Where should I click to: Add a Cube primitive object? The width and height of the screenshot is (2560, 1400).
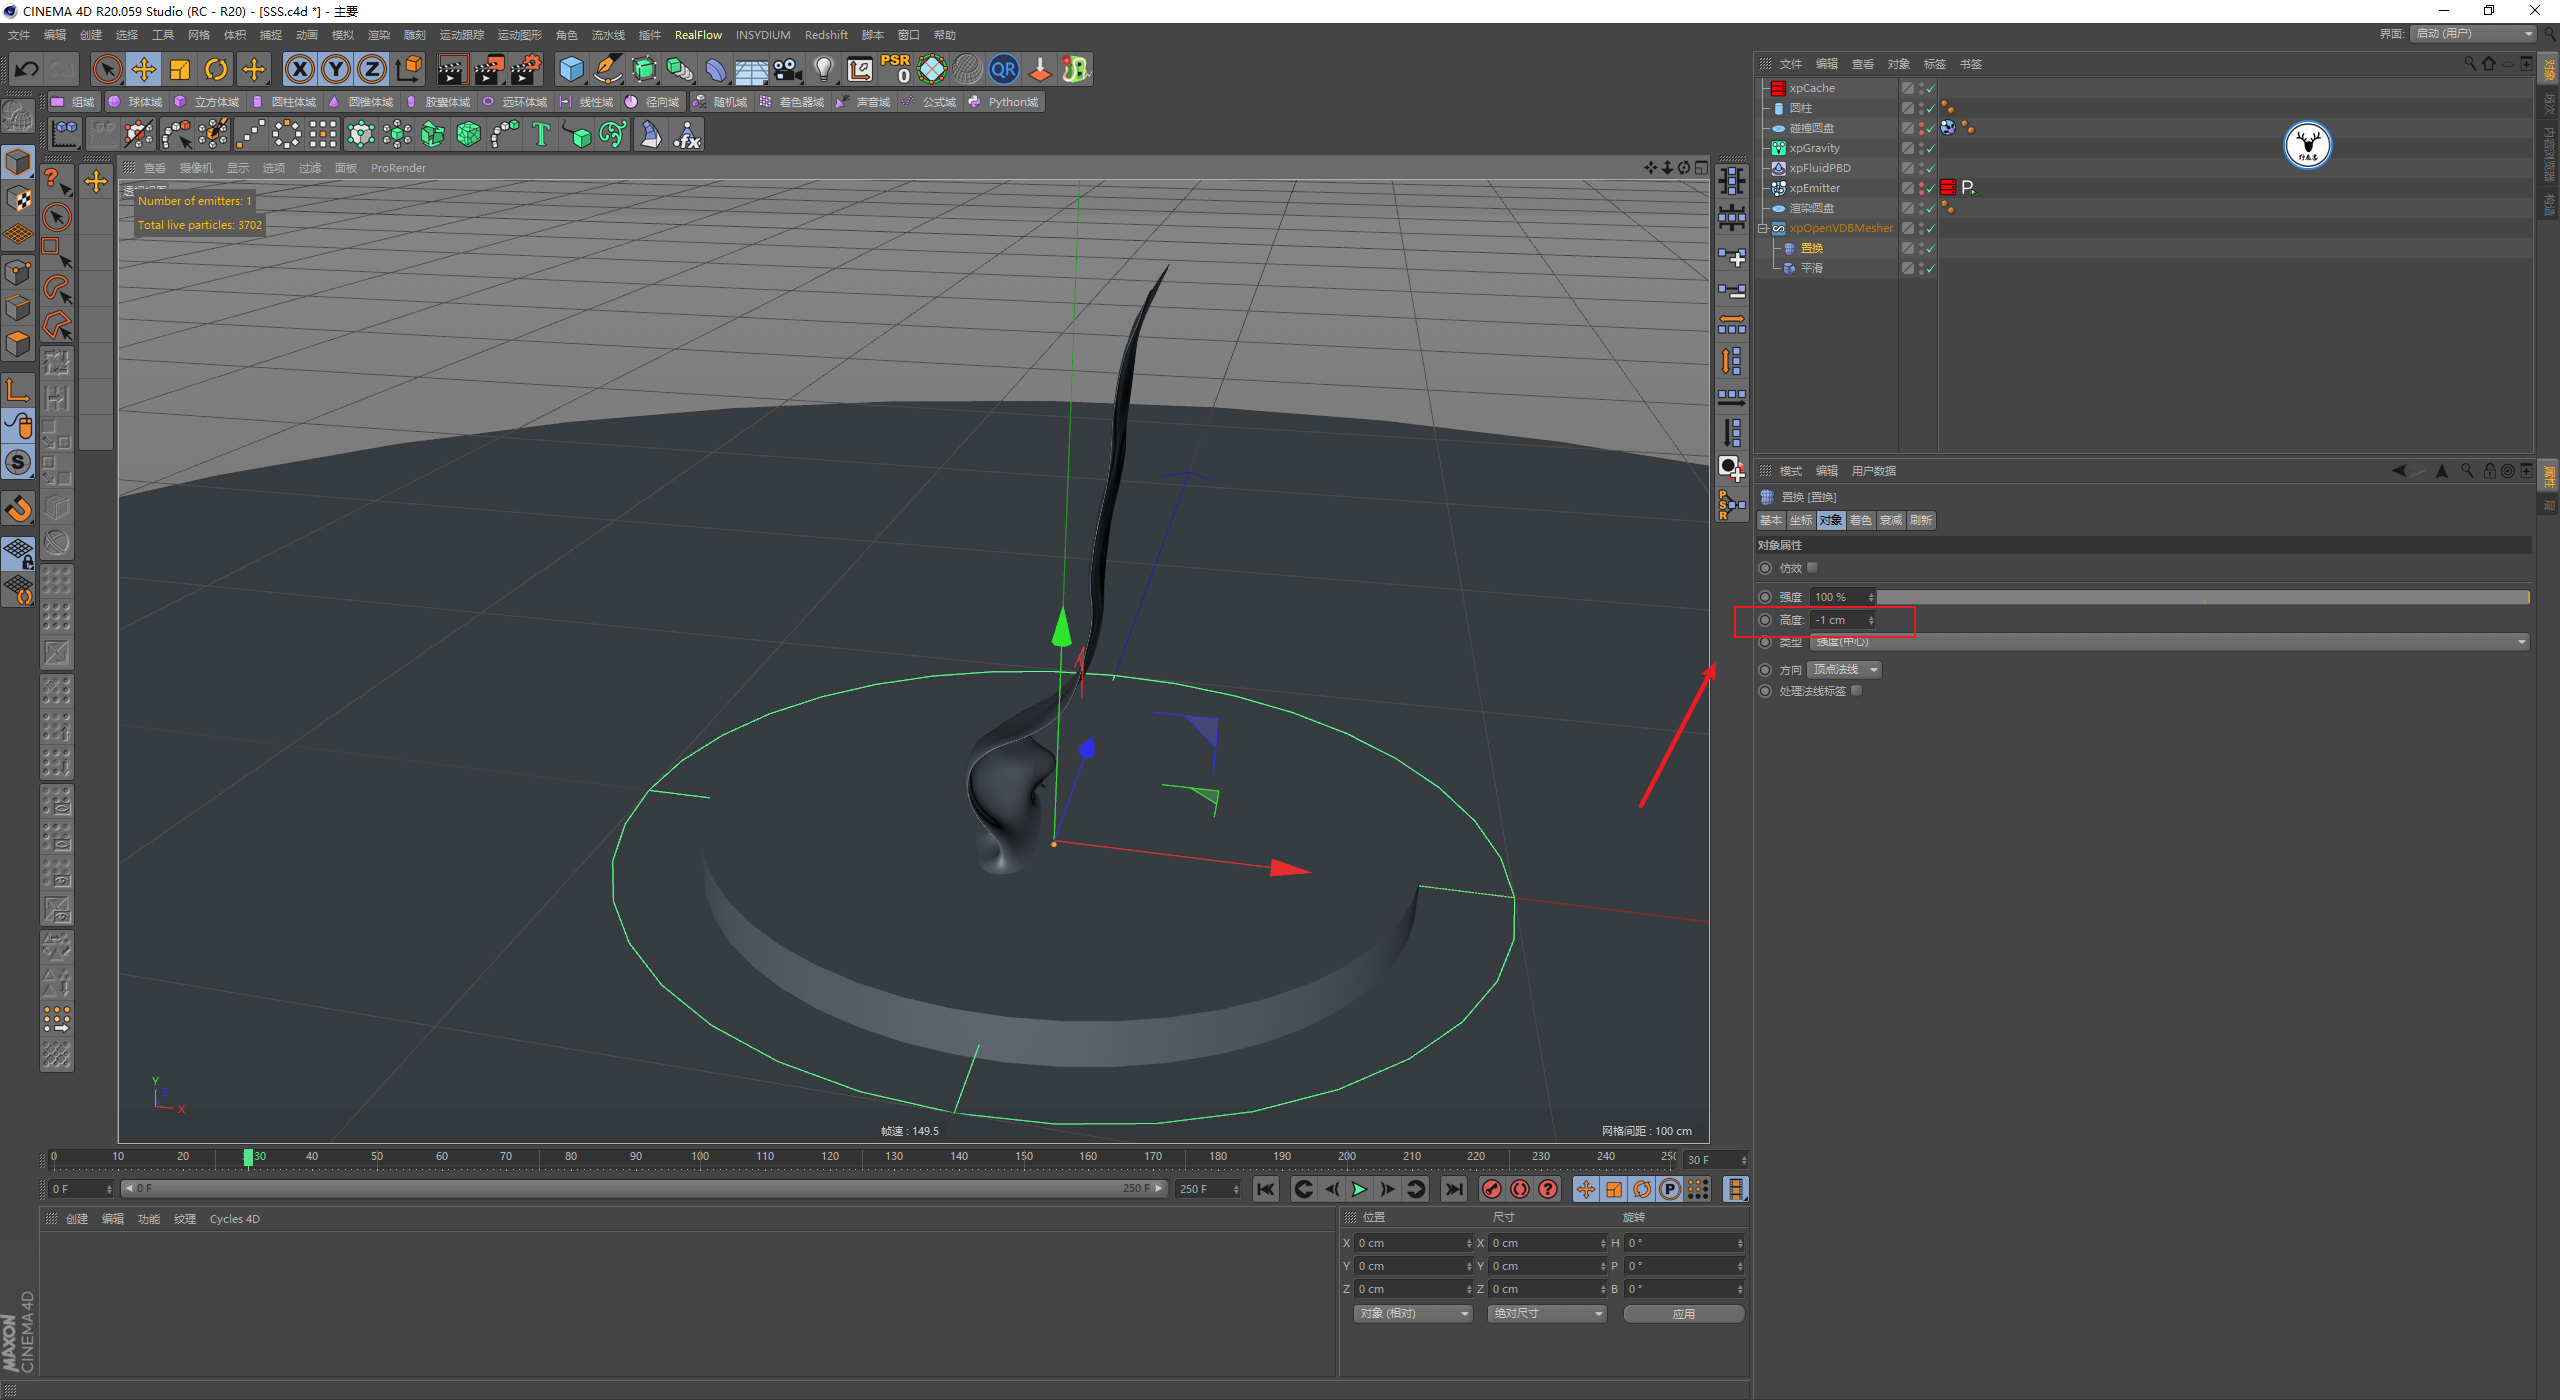[571, 69]
